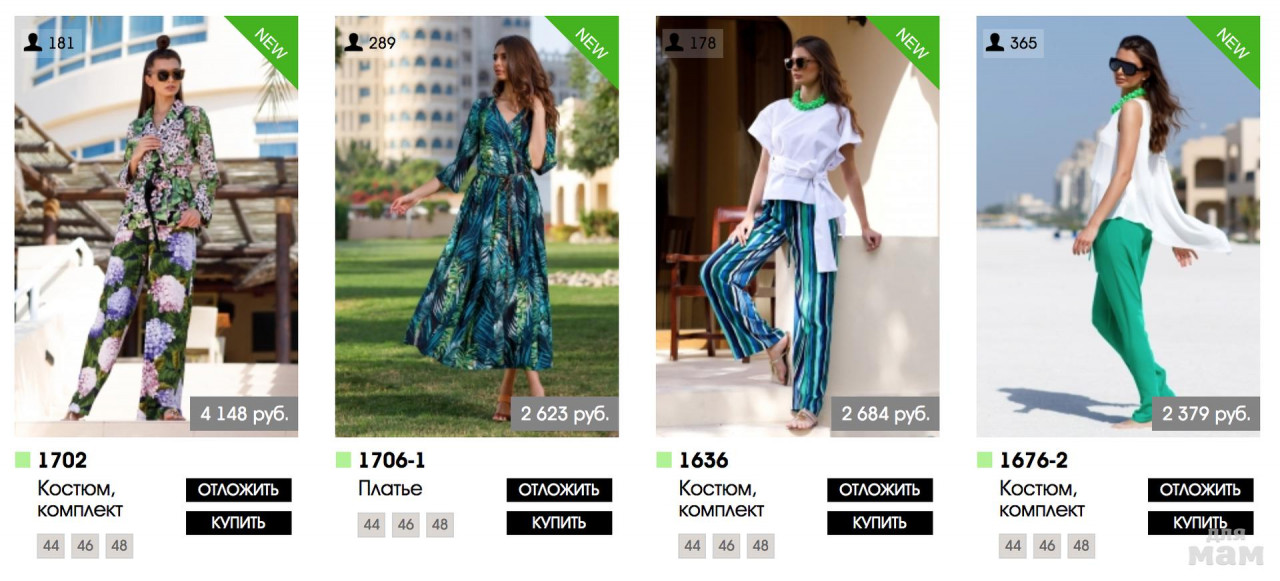Select size 48 for product 1636
1280x581 pixels.
click(x=761, y=546)
